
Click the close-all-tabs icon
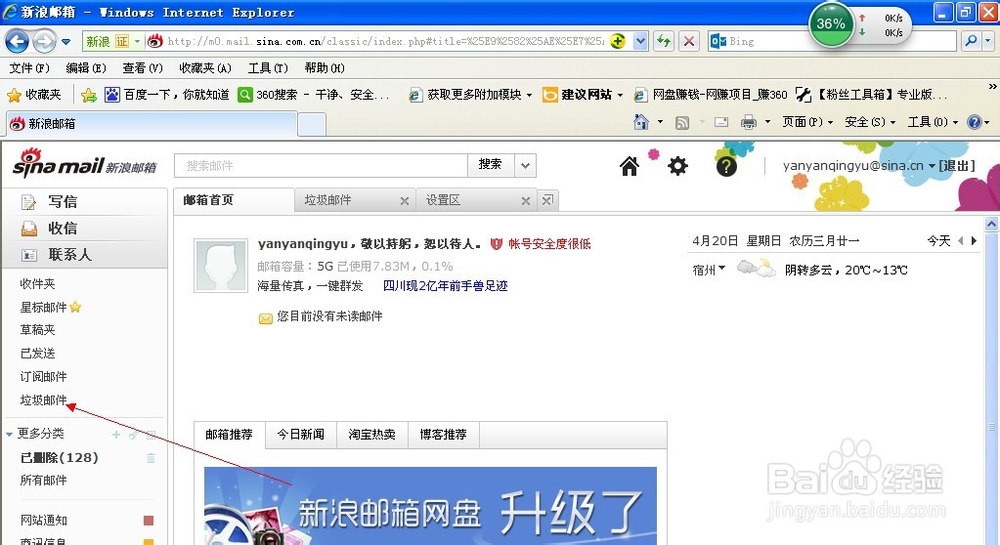pos(547,200)
